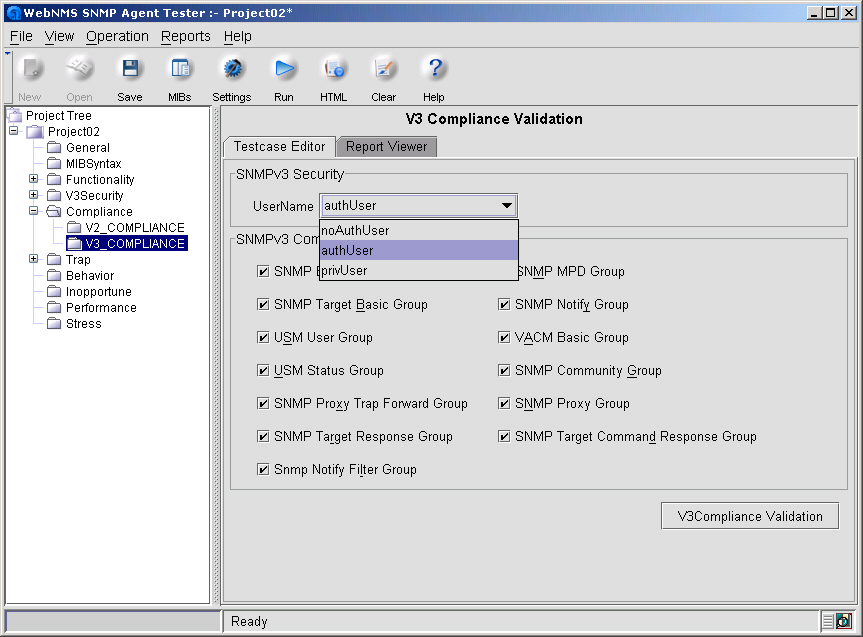Toggle SNMP Notify Group checkbox
This screenshot has height=637, width=863.
click(504, 304)
